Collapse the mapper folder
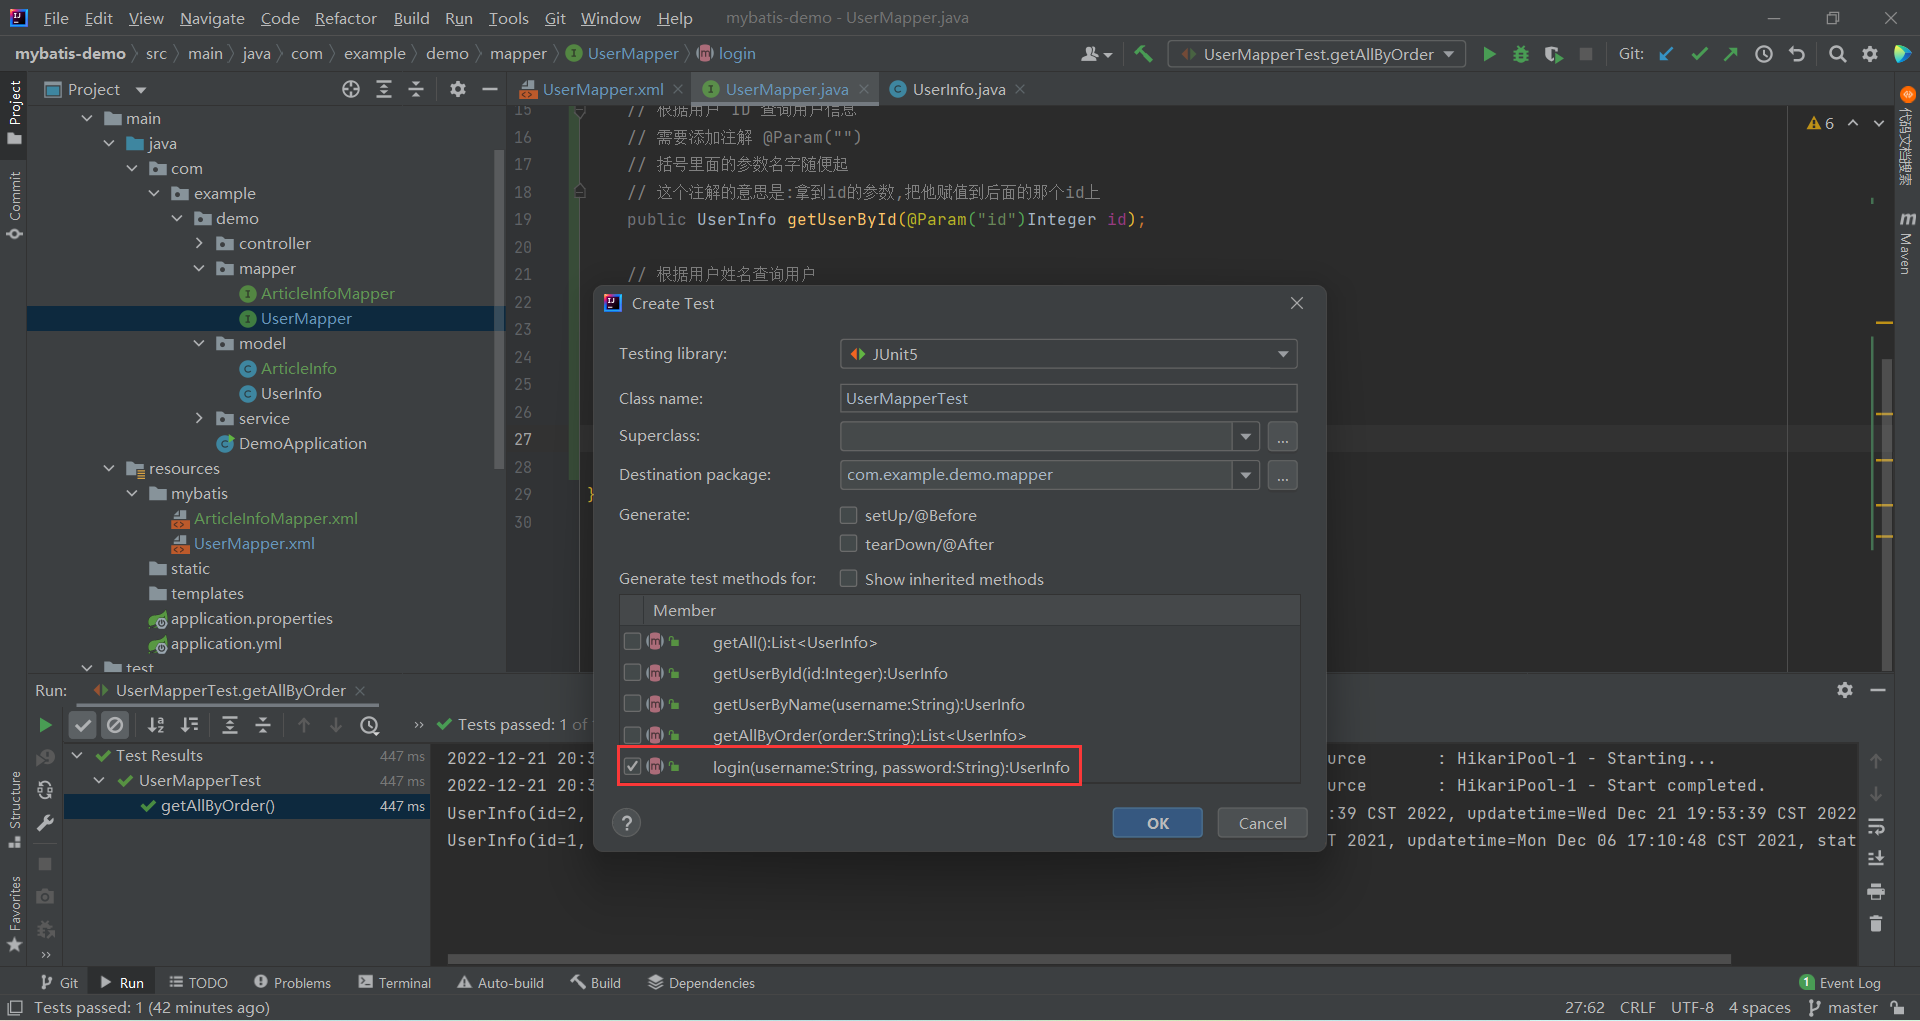Image resolution: width=1920 pixels, height=1021 pixels. [199, 268]
